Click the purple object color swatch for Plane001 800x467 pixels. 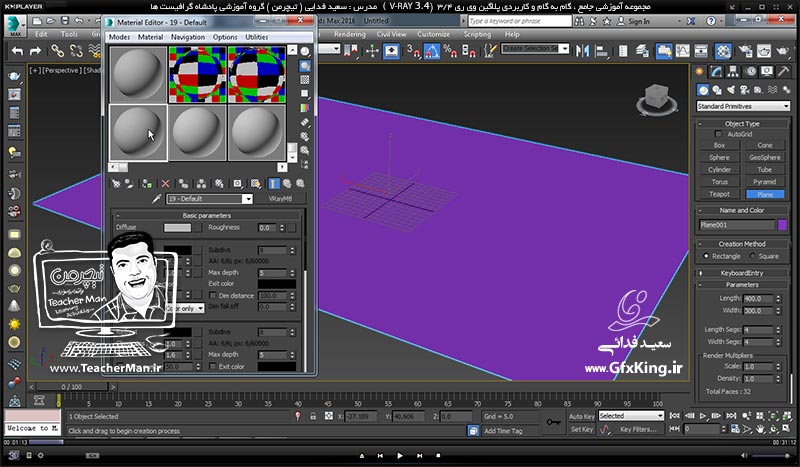pyautogui.click(x=782, y=225)
